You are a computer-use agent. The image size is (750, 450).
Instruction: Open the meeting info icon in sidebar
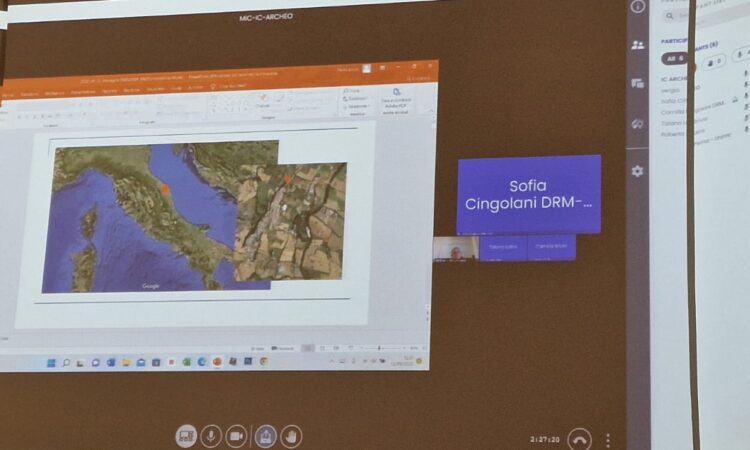[638, 6]
